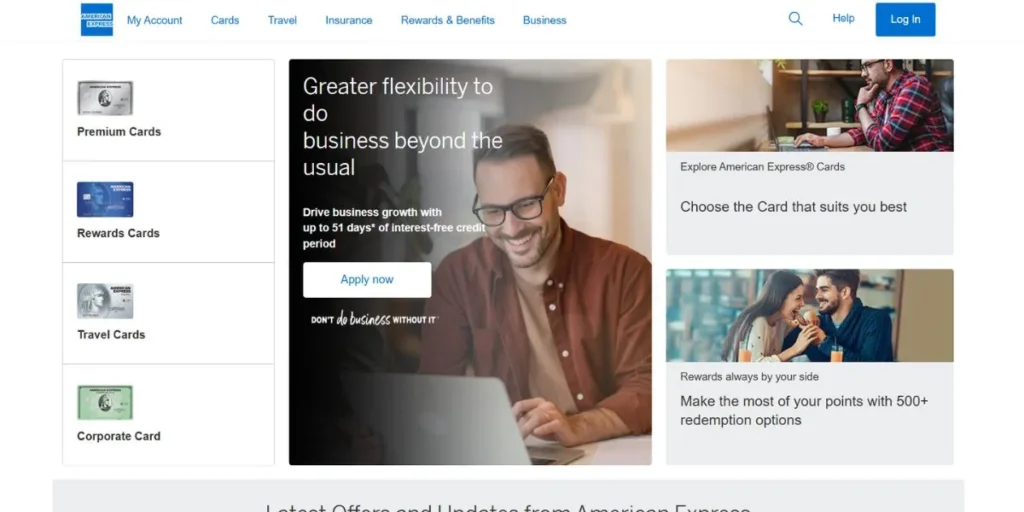This screenshot has height=512, width=1024.
Task: Click the Log In button
Action: [x=905, y=20]
